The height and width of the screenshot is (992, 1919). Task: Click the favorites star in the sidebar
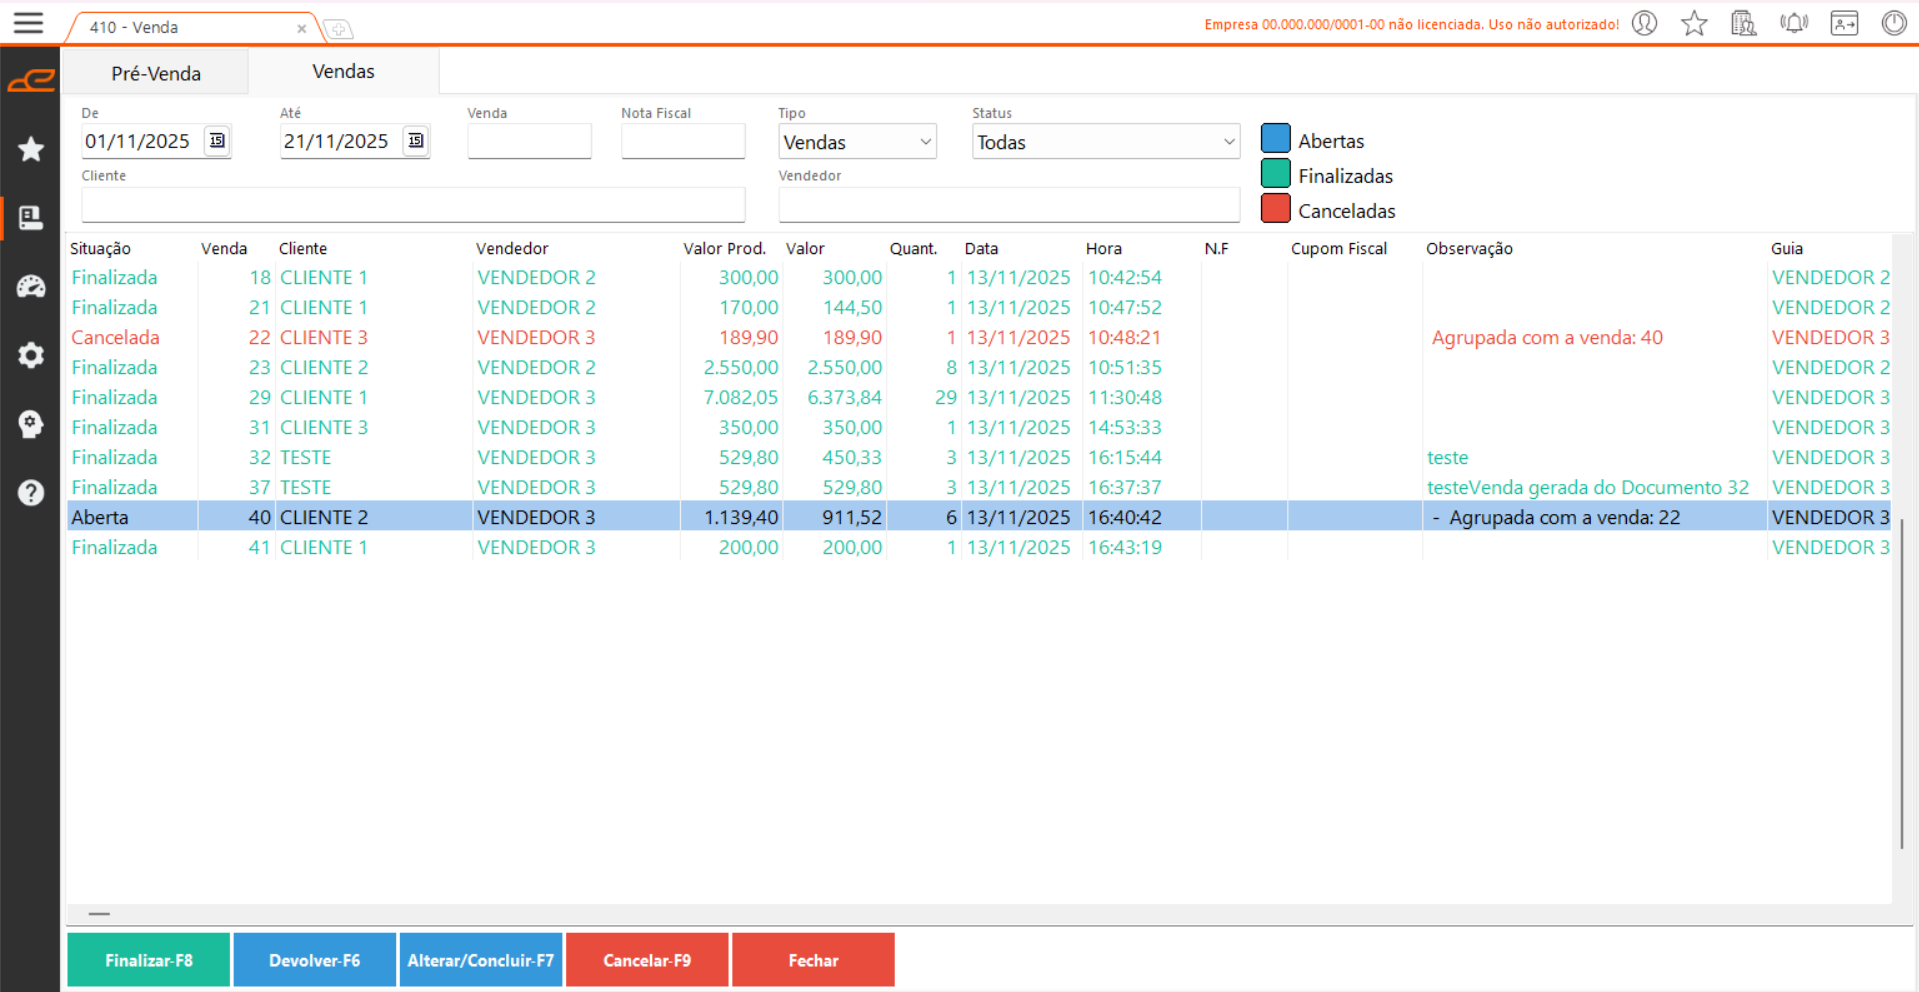31,149
